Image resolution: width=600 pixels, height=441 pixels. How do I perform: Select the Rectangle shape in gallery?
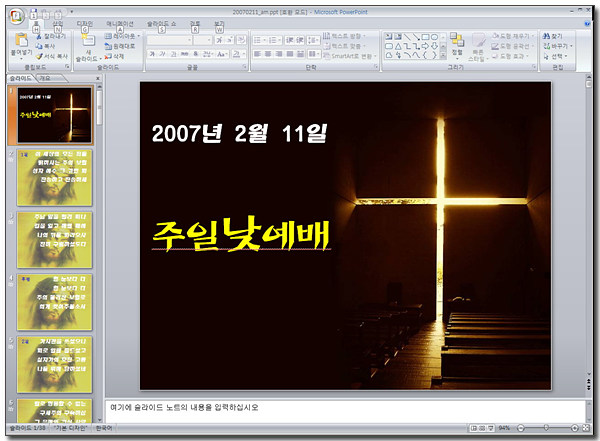click(x=426, y=37)
